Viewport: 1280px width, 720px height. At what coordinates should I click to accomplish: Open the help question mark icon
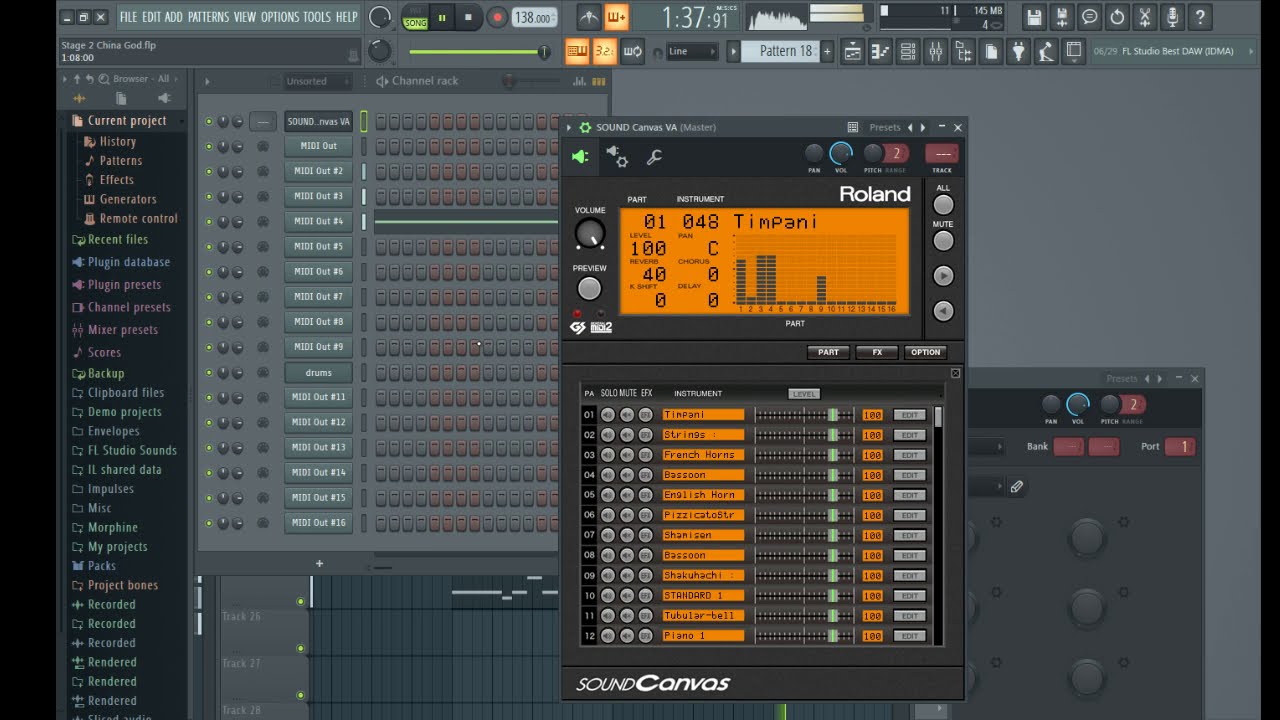point(1200,17)
